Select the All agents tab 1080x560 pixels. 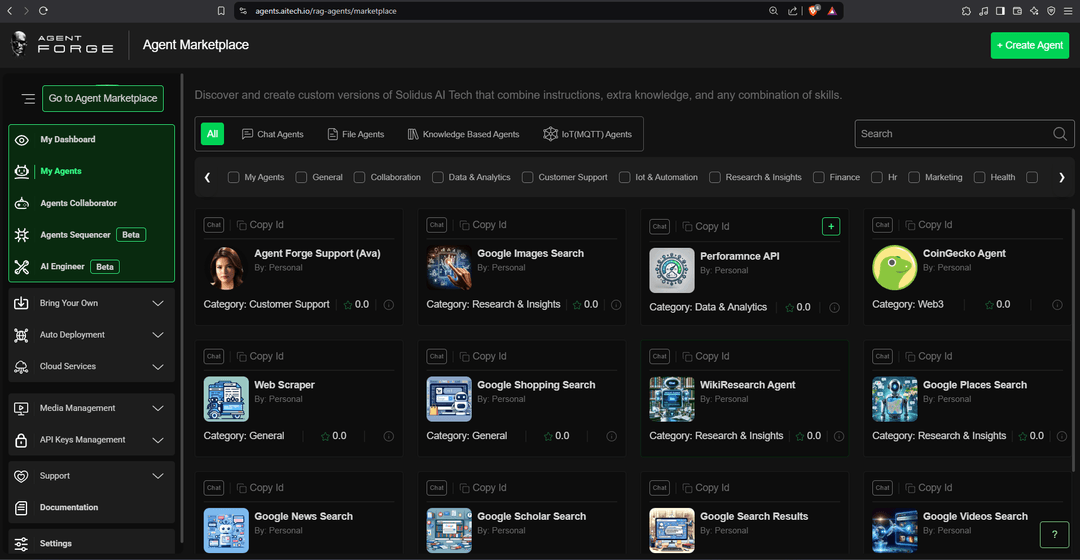212,134
